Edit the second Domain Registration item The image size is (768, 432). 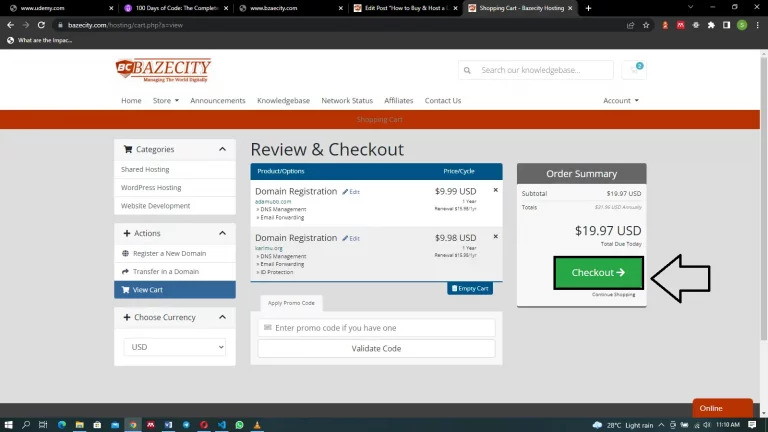point(351,239)
